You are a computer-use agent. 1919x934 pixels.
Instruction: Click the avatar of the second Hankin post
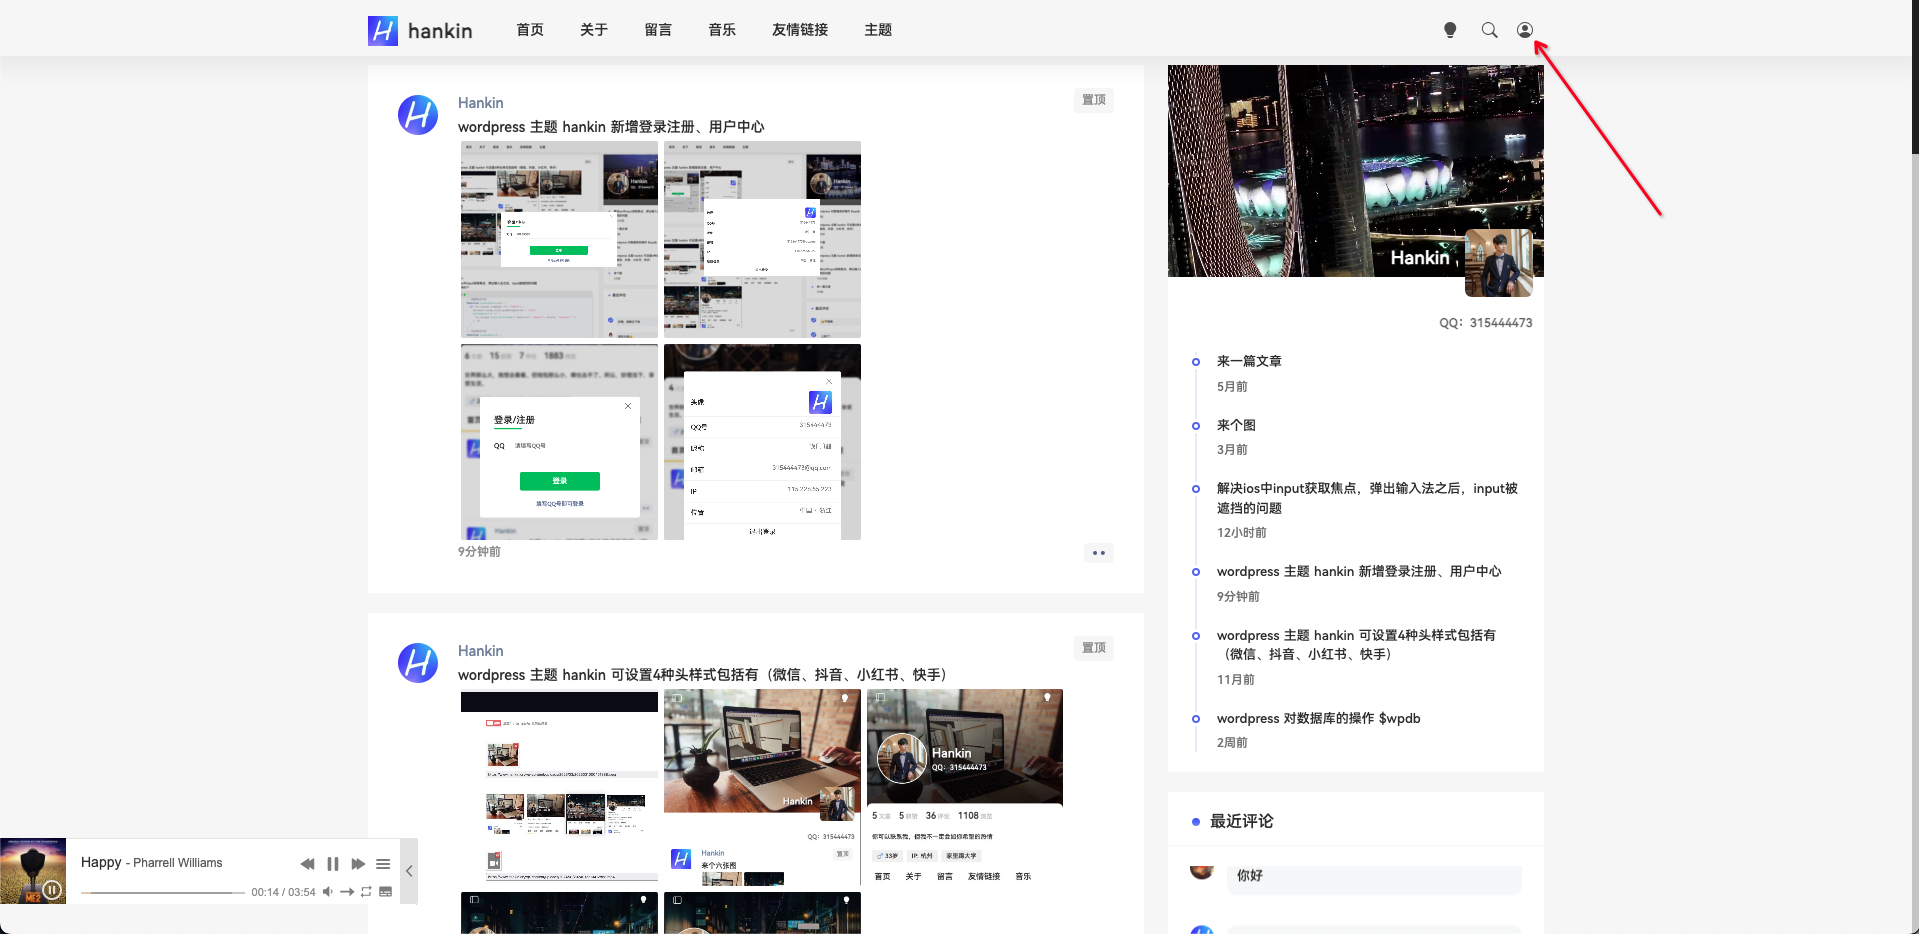[418, 663]
